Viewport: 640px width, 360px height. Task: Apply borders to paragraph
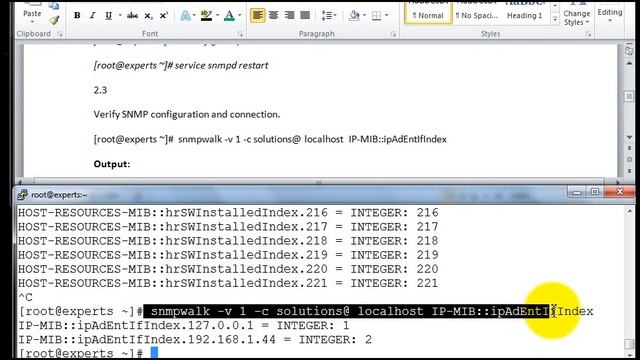(x=376, y=16)
